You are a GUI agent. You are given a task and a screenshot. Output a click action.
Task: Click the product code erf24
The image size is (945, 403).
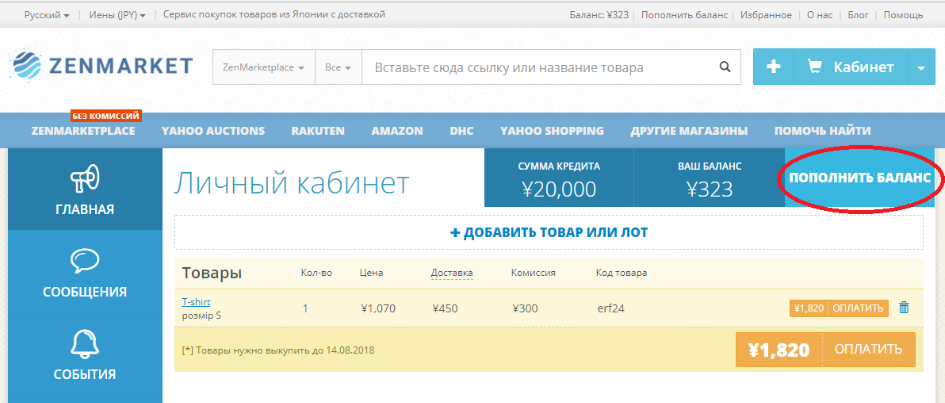[x=611, y=308]
